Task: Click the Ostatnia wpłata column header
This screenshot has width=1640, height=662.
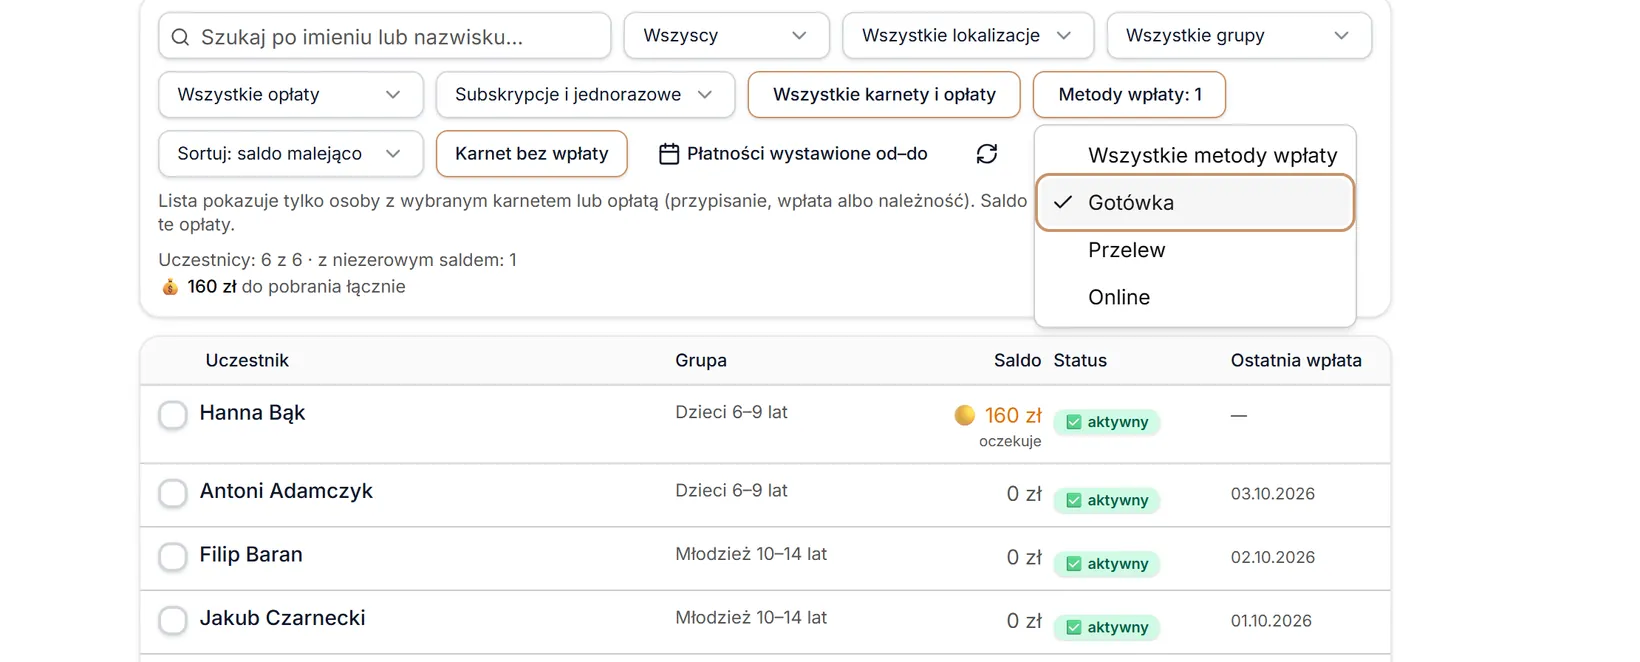Action: pyautogui.click(x=1296, y=361)
